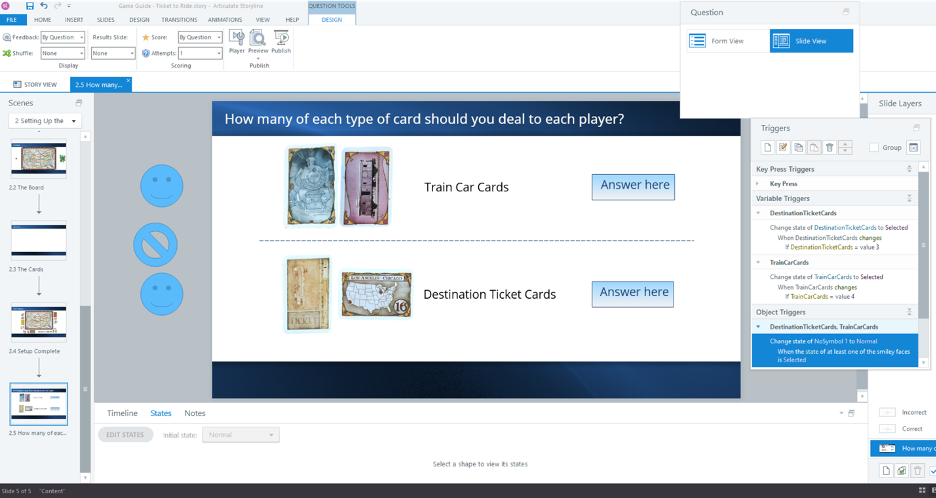
Task: Open the Player properties
Action: 237,42
